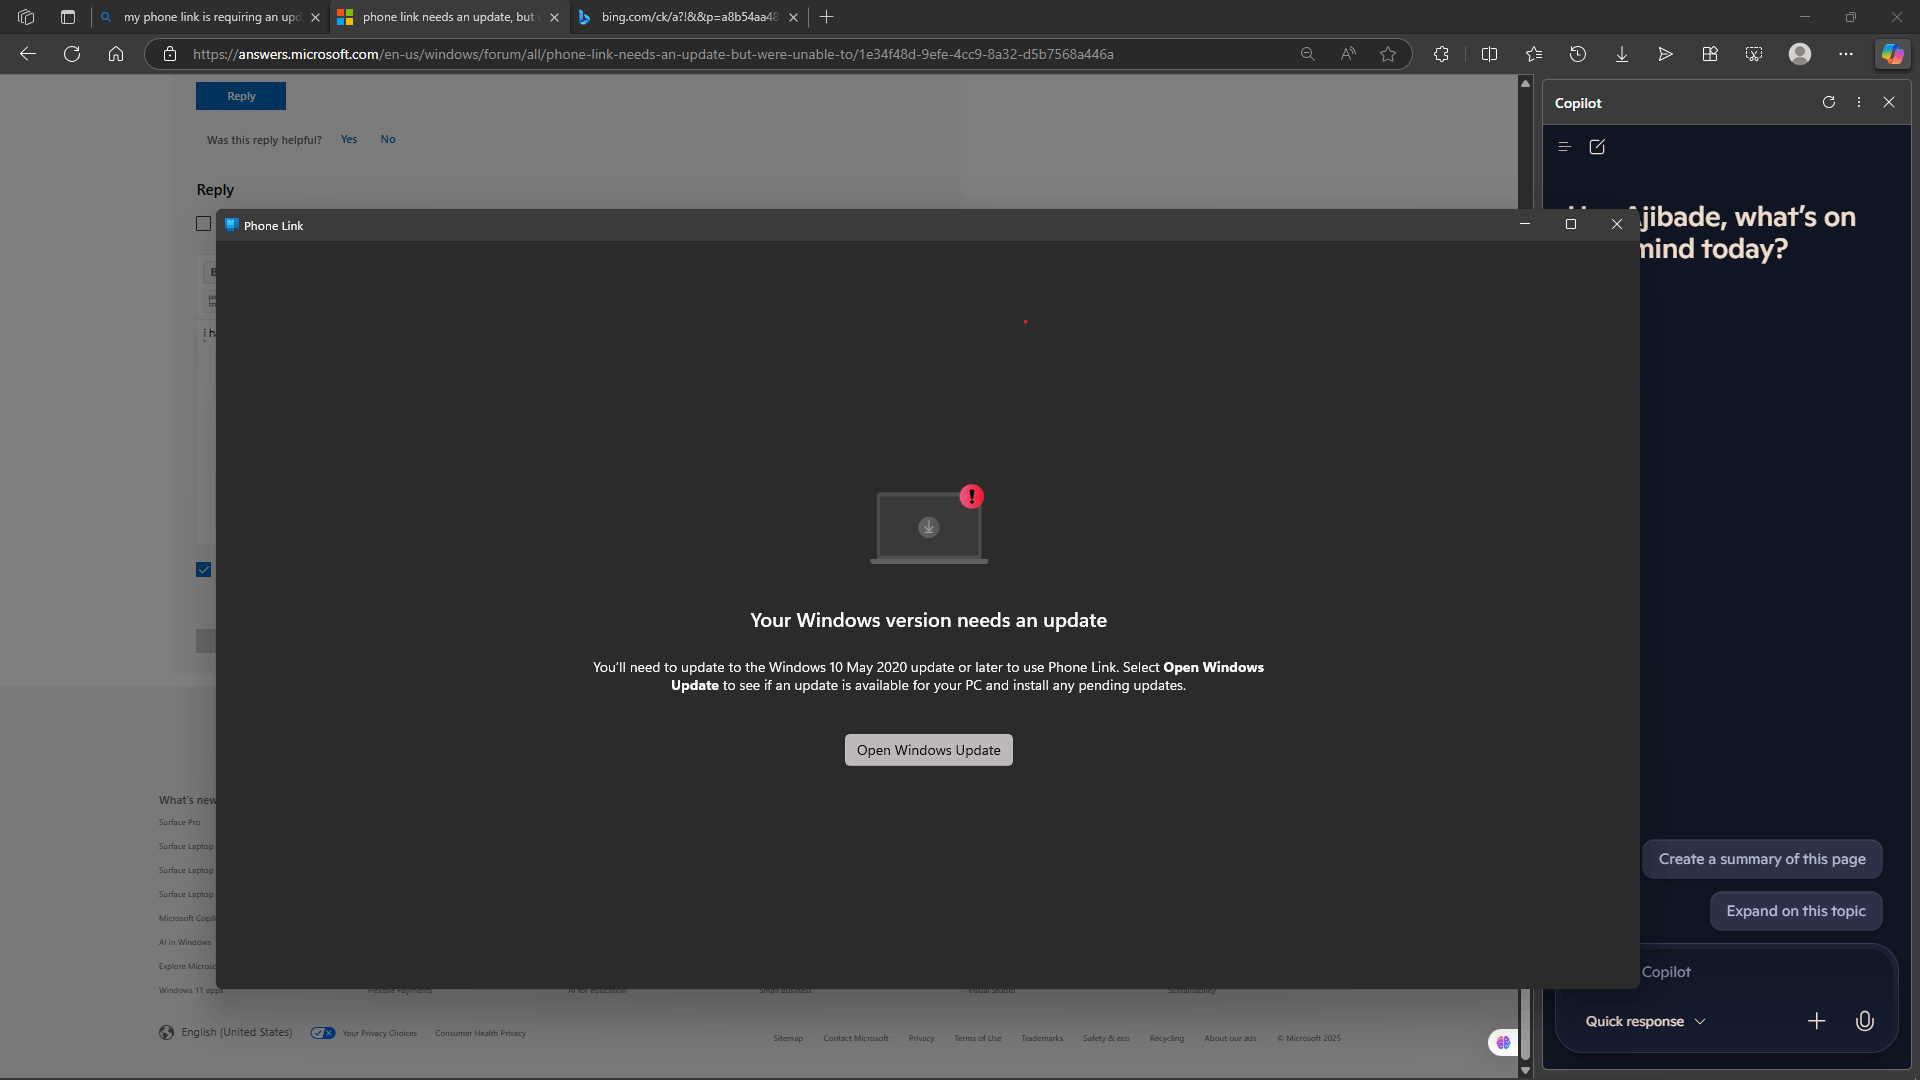1920x1080 pixels.
Task: Tick the unchecked box under Reply heading
Action: [204, 224]
